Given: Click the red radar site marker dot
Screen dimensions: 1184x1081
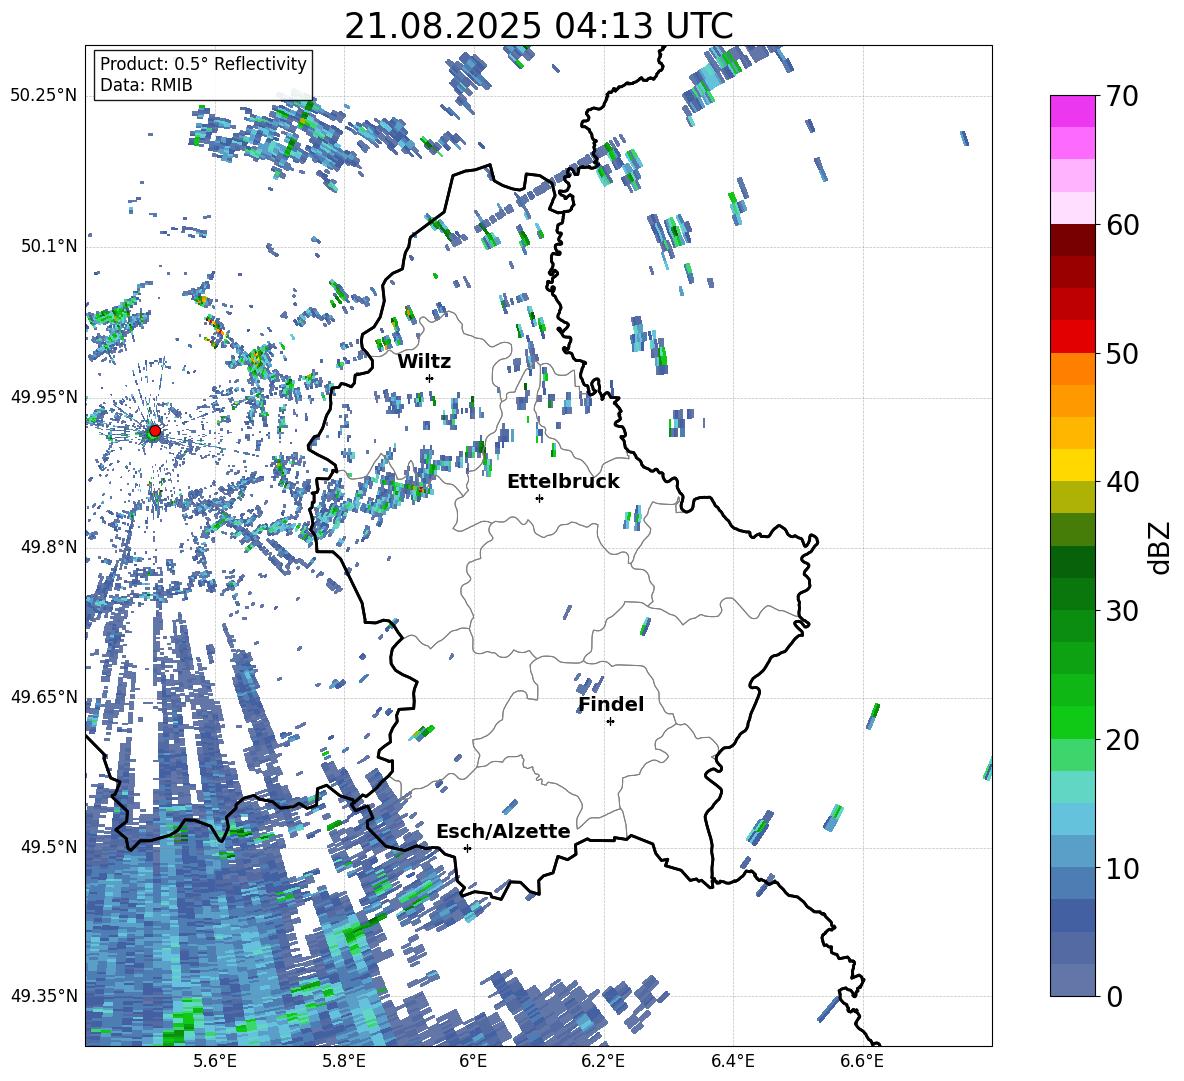Looking at the screenshot, I should tap(155, 431).
